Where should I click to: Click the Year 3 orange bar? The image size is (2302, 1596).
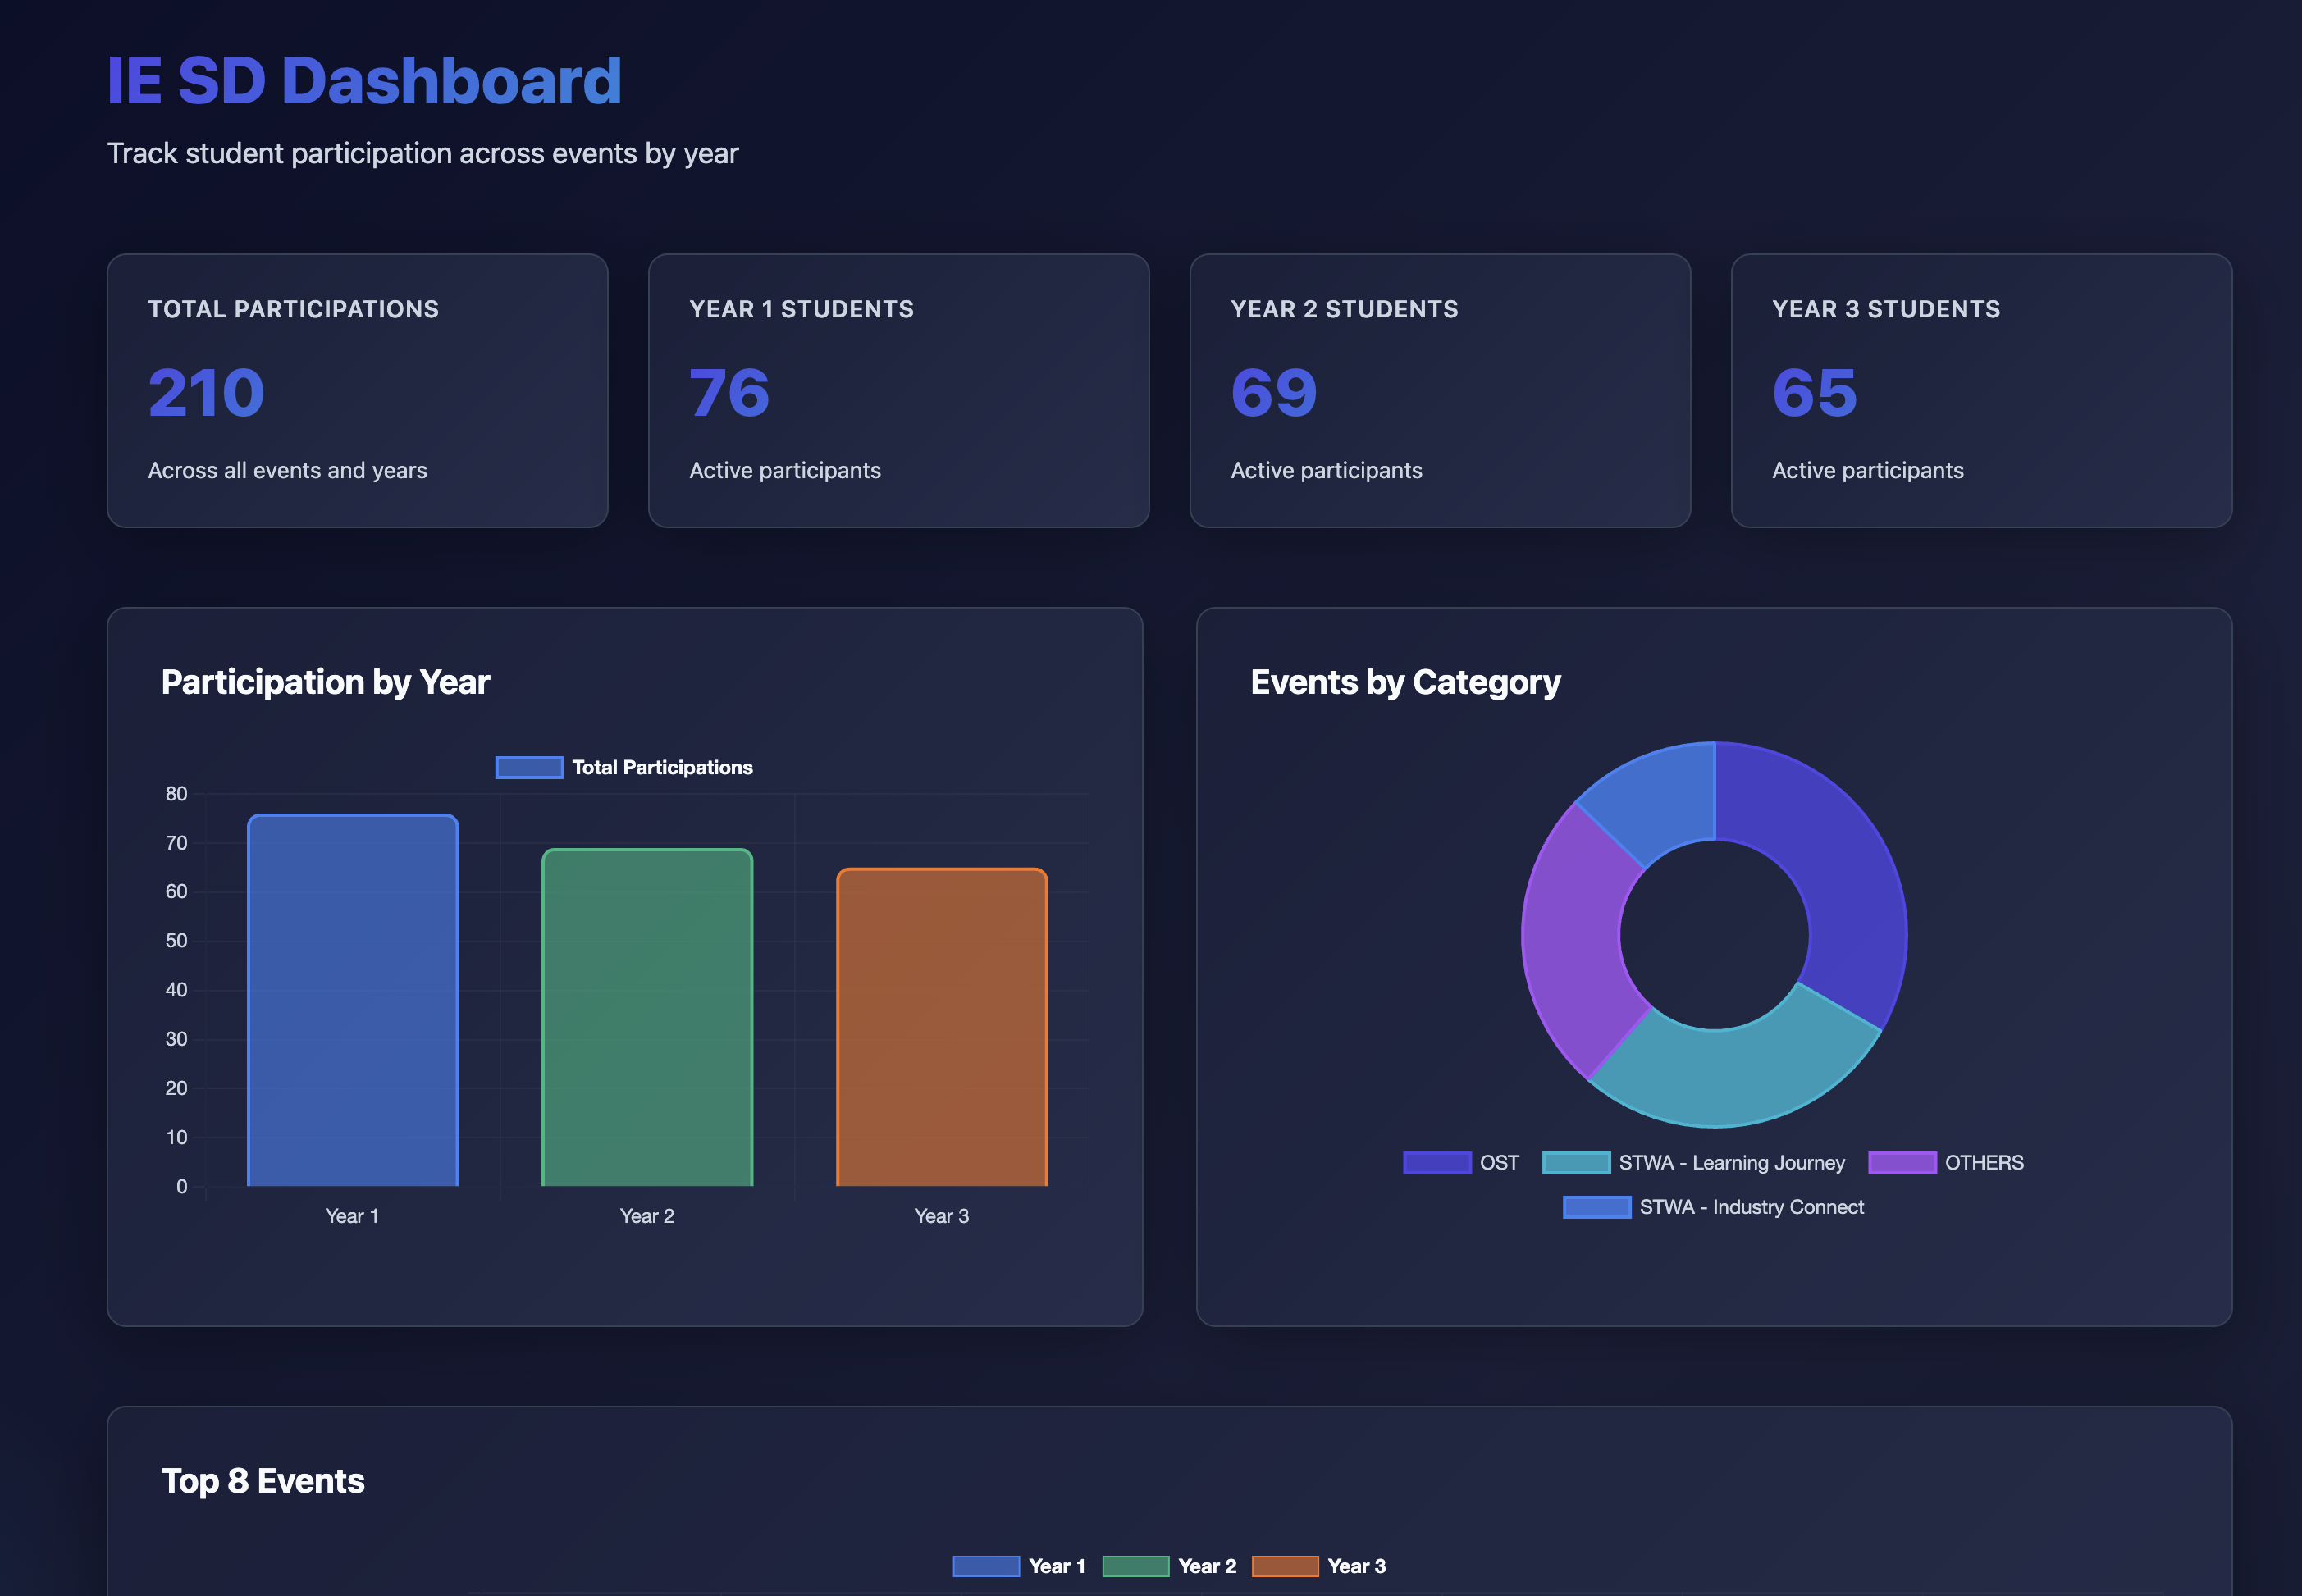coord(941,1028)
